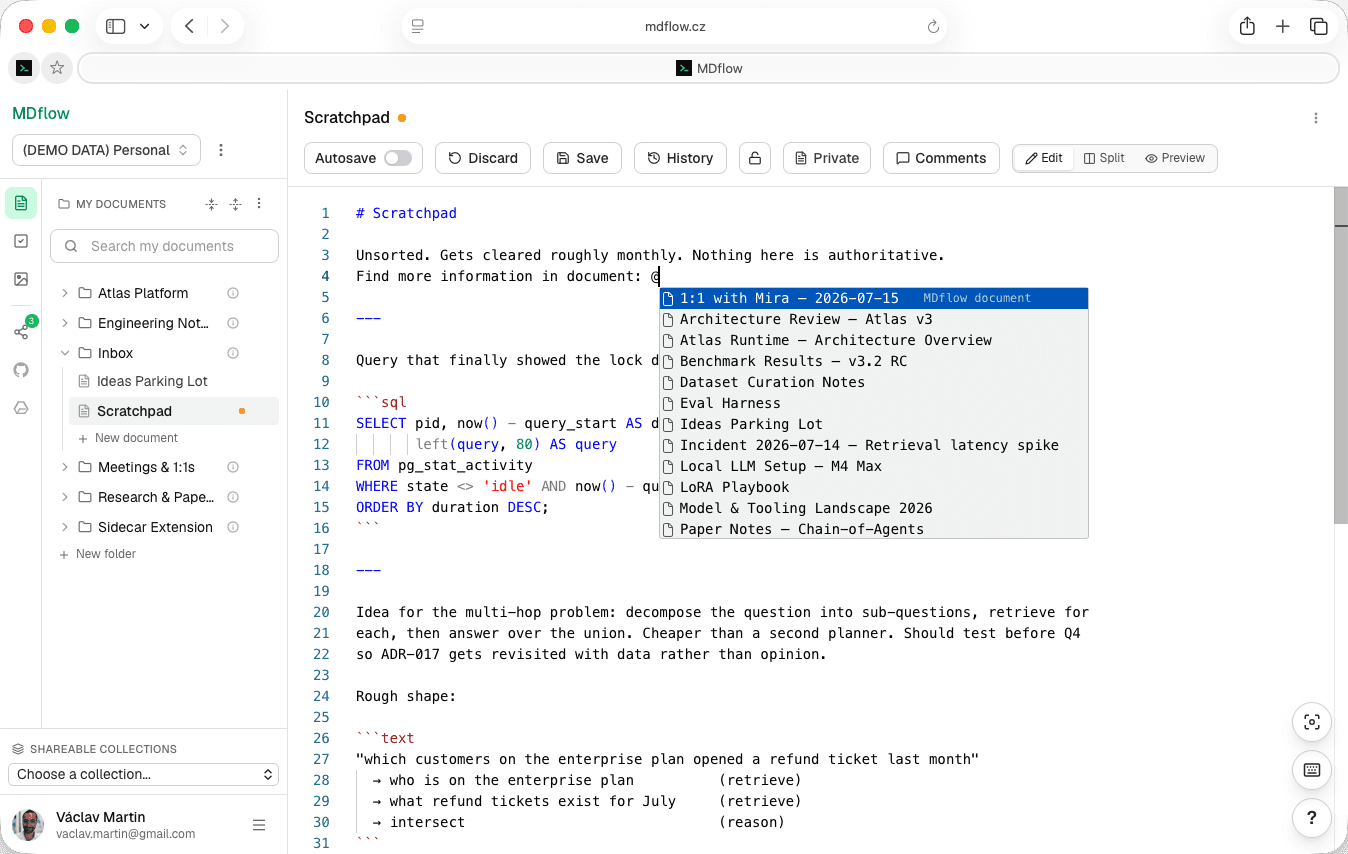Click the Private visibility button
The width and height of the screenshot is (1348, 854).
(827, 158)
